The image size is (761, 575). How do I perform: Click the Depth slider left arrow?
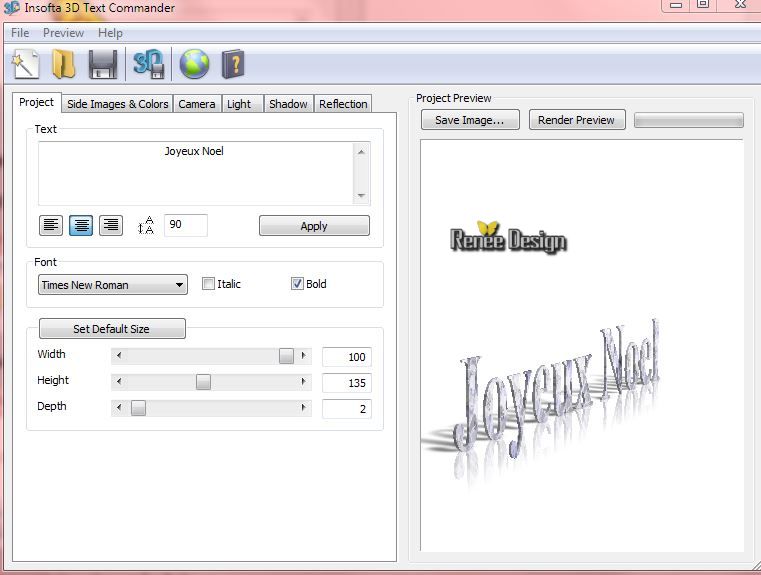tap(119, 408)
